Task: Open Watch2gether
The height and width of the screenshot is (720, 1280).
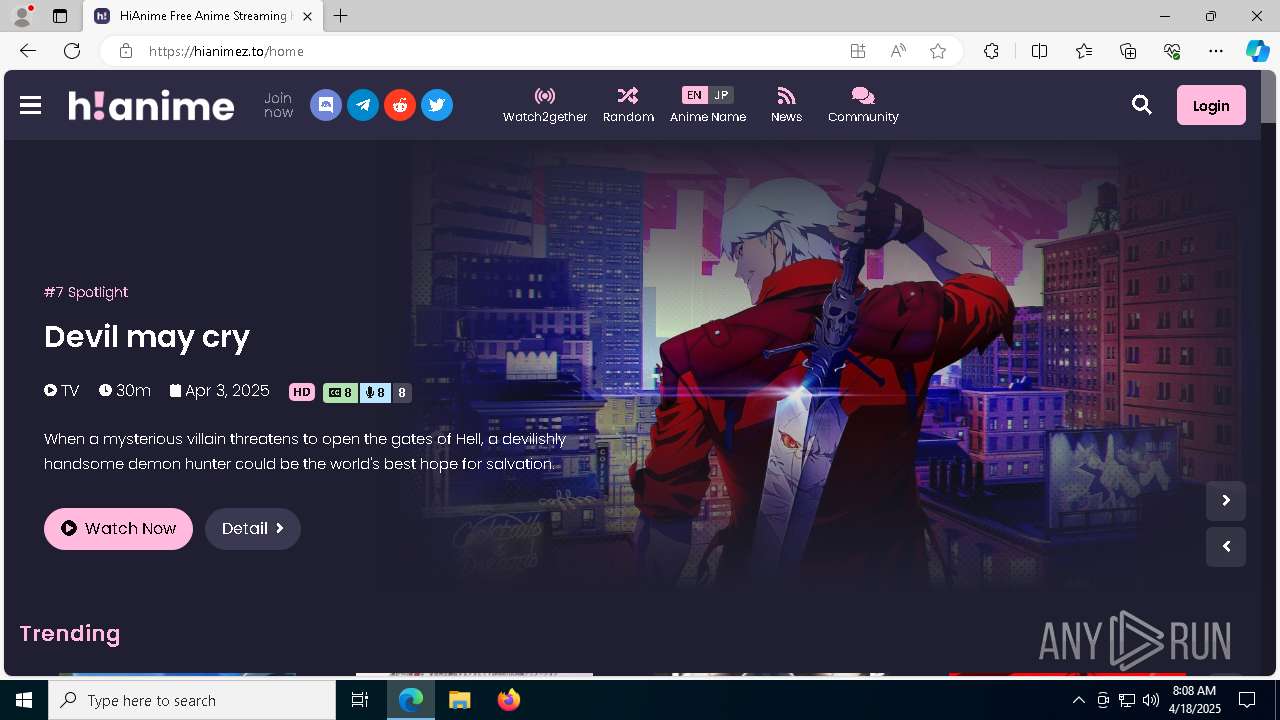Action: [x=545, y=105]
